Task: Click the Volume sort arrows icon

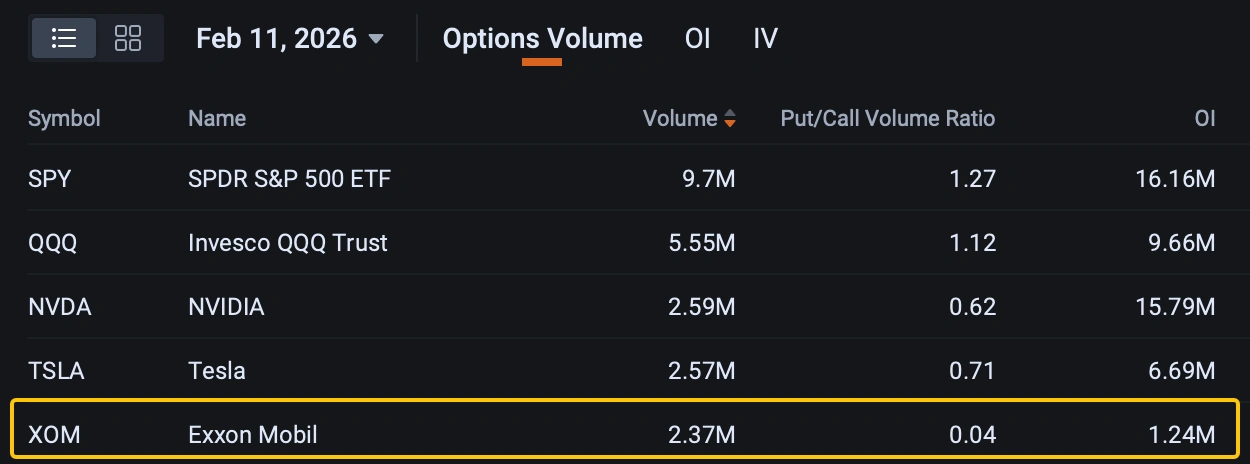Action: coord(730,118)
